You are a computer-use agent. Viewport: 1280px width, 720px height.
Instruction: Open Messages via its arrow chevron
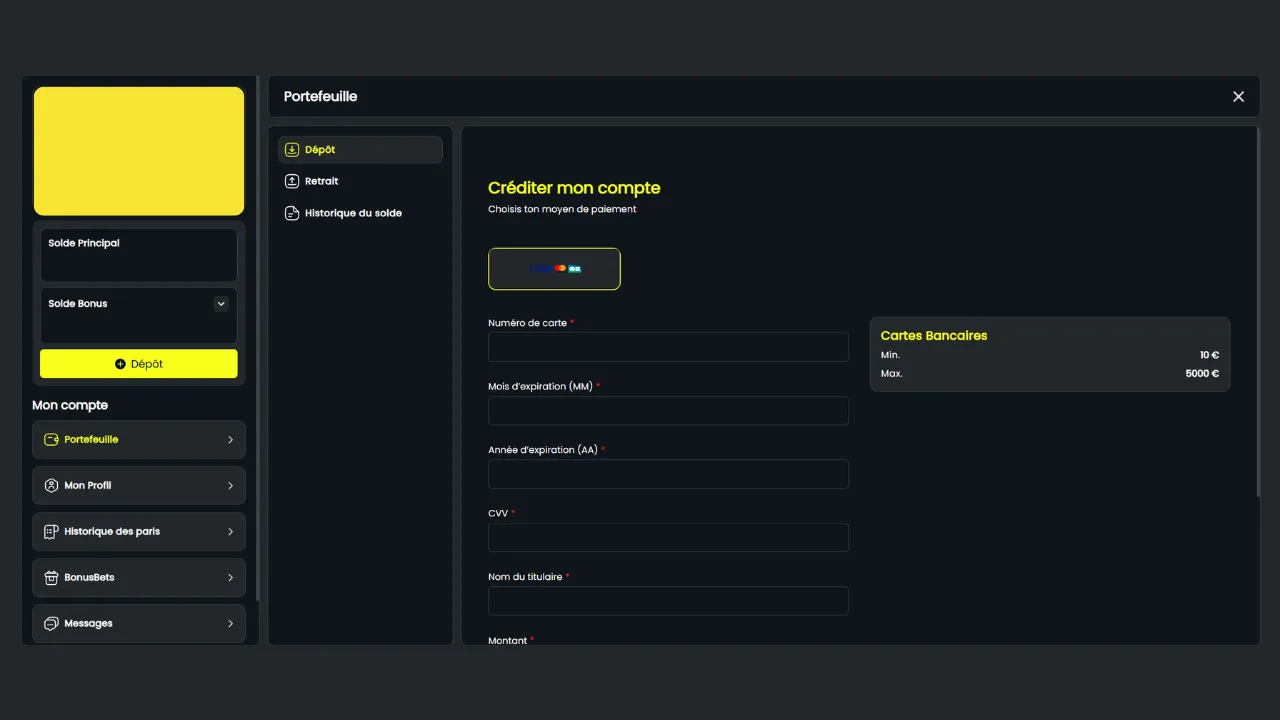tap(230, 624)
